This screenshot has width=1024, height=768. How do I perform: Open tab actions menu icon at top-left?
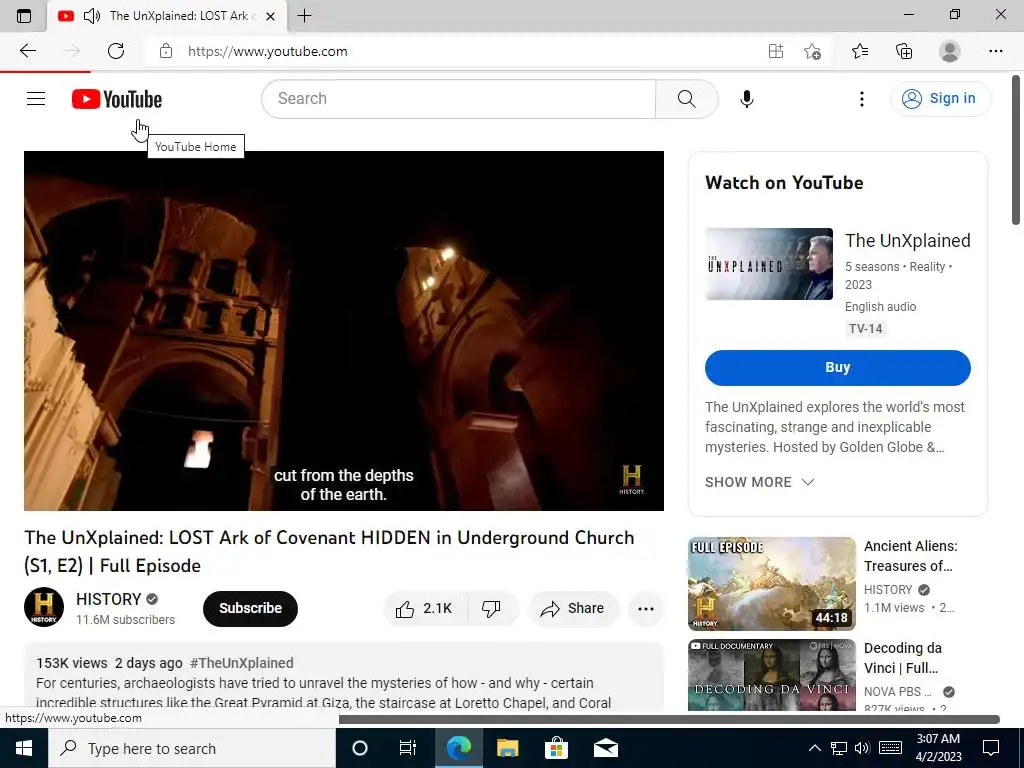pos(24,16)
